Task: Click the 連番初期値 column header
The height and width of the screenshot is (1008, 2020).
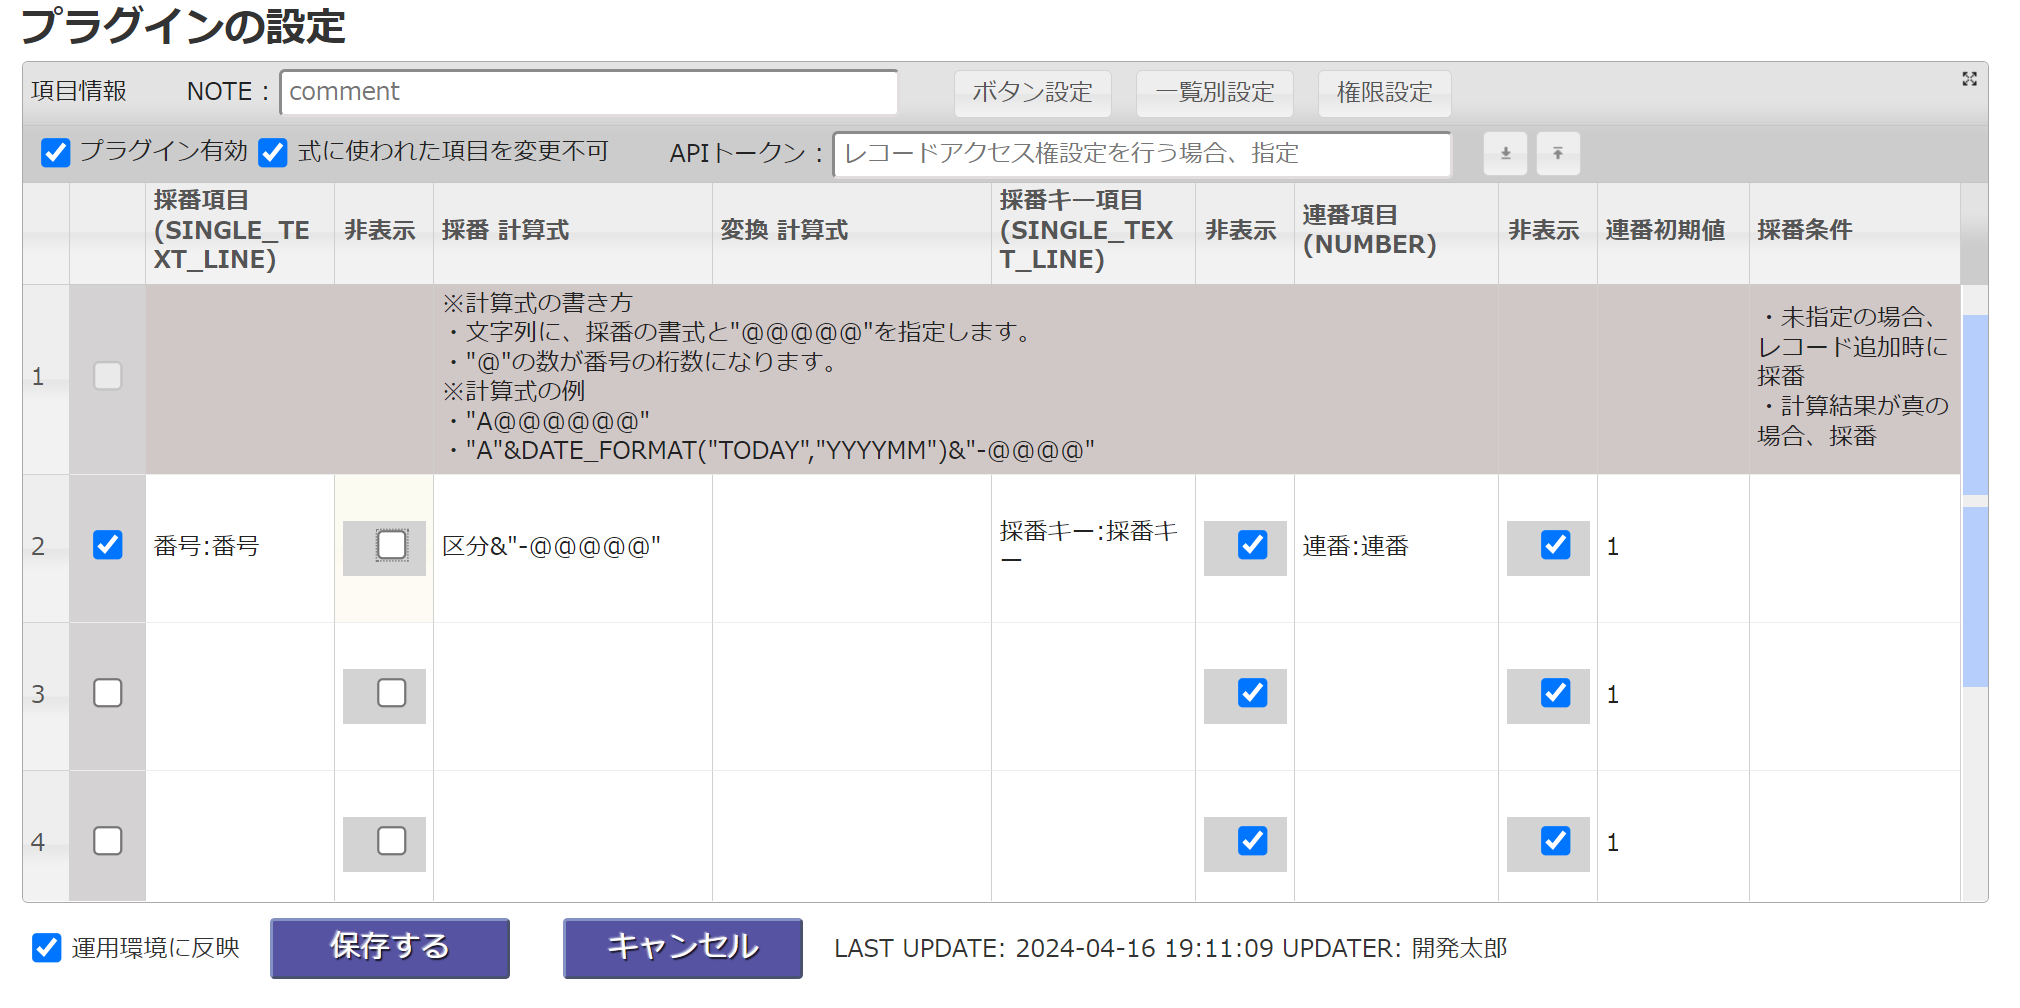Action: coord(1673,232)
